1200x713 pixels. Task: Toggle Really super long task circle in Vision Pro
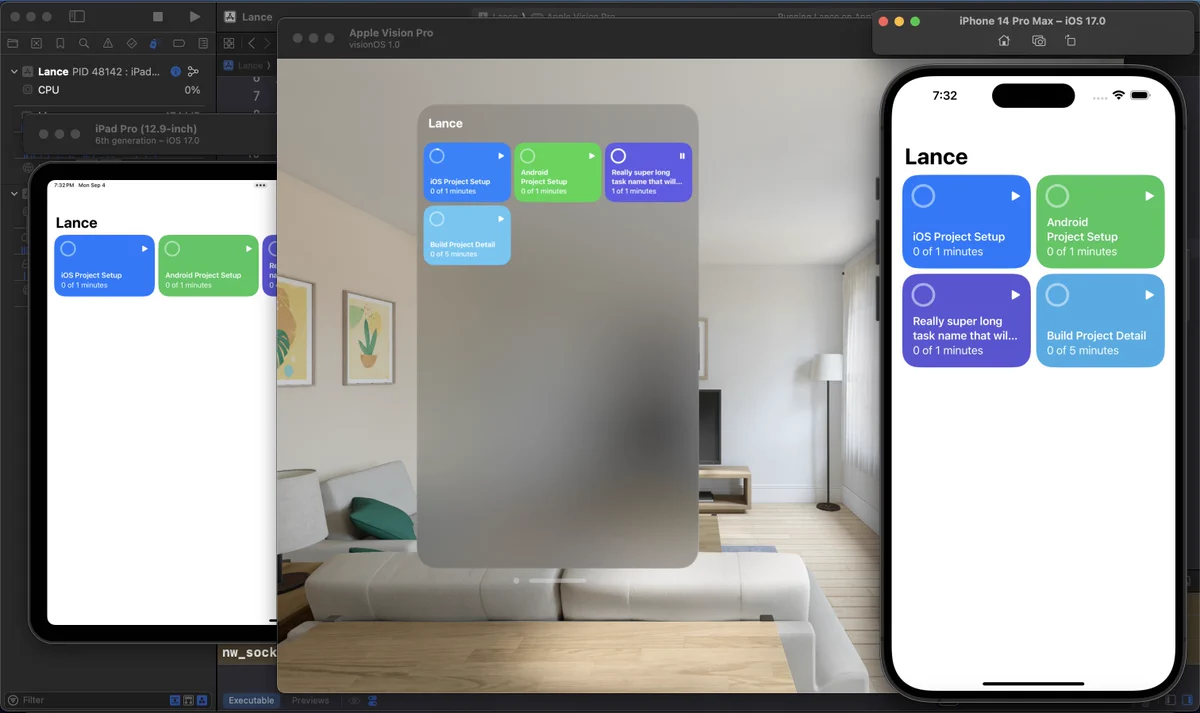tap(618, 156)
